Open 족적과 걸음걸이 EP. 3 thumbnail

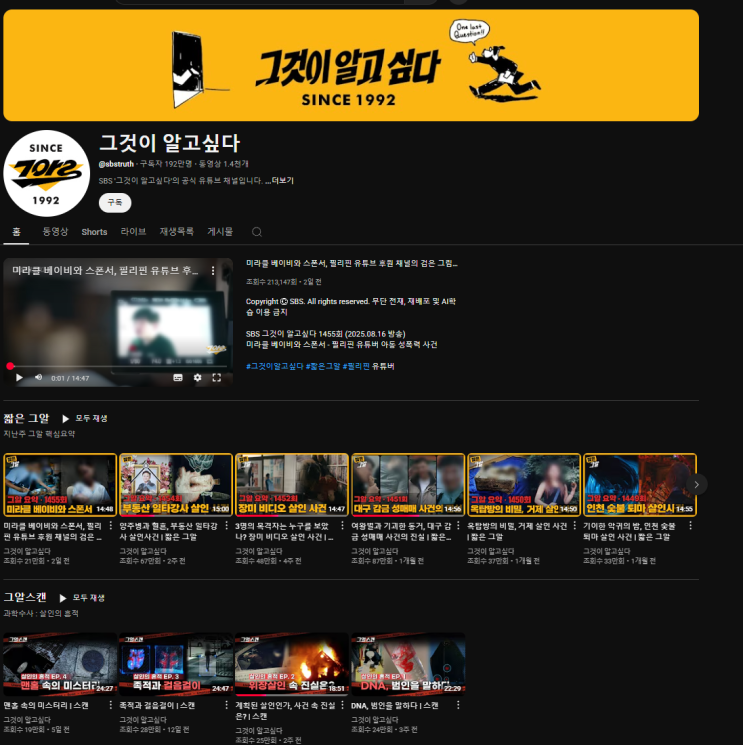[x=176, y=664]
